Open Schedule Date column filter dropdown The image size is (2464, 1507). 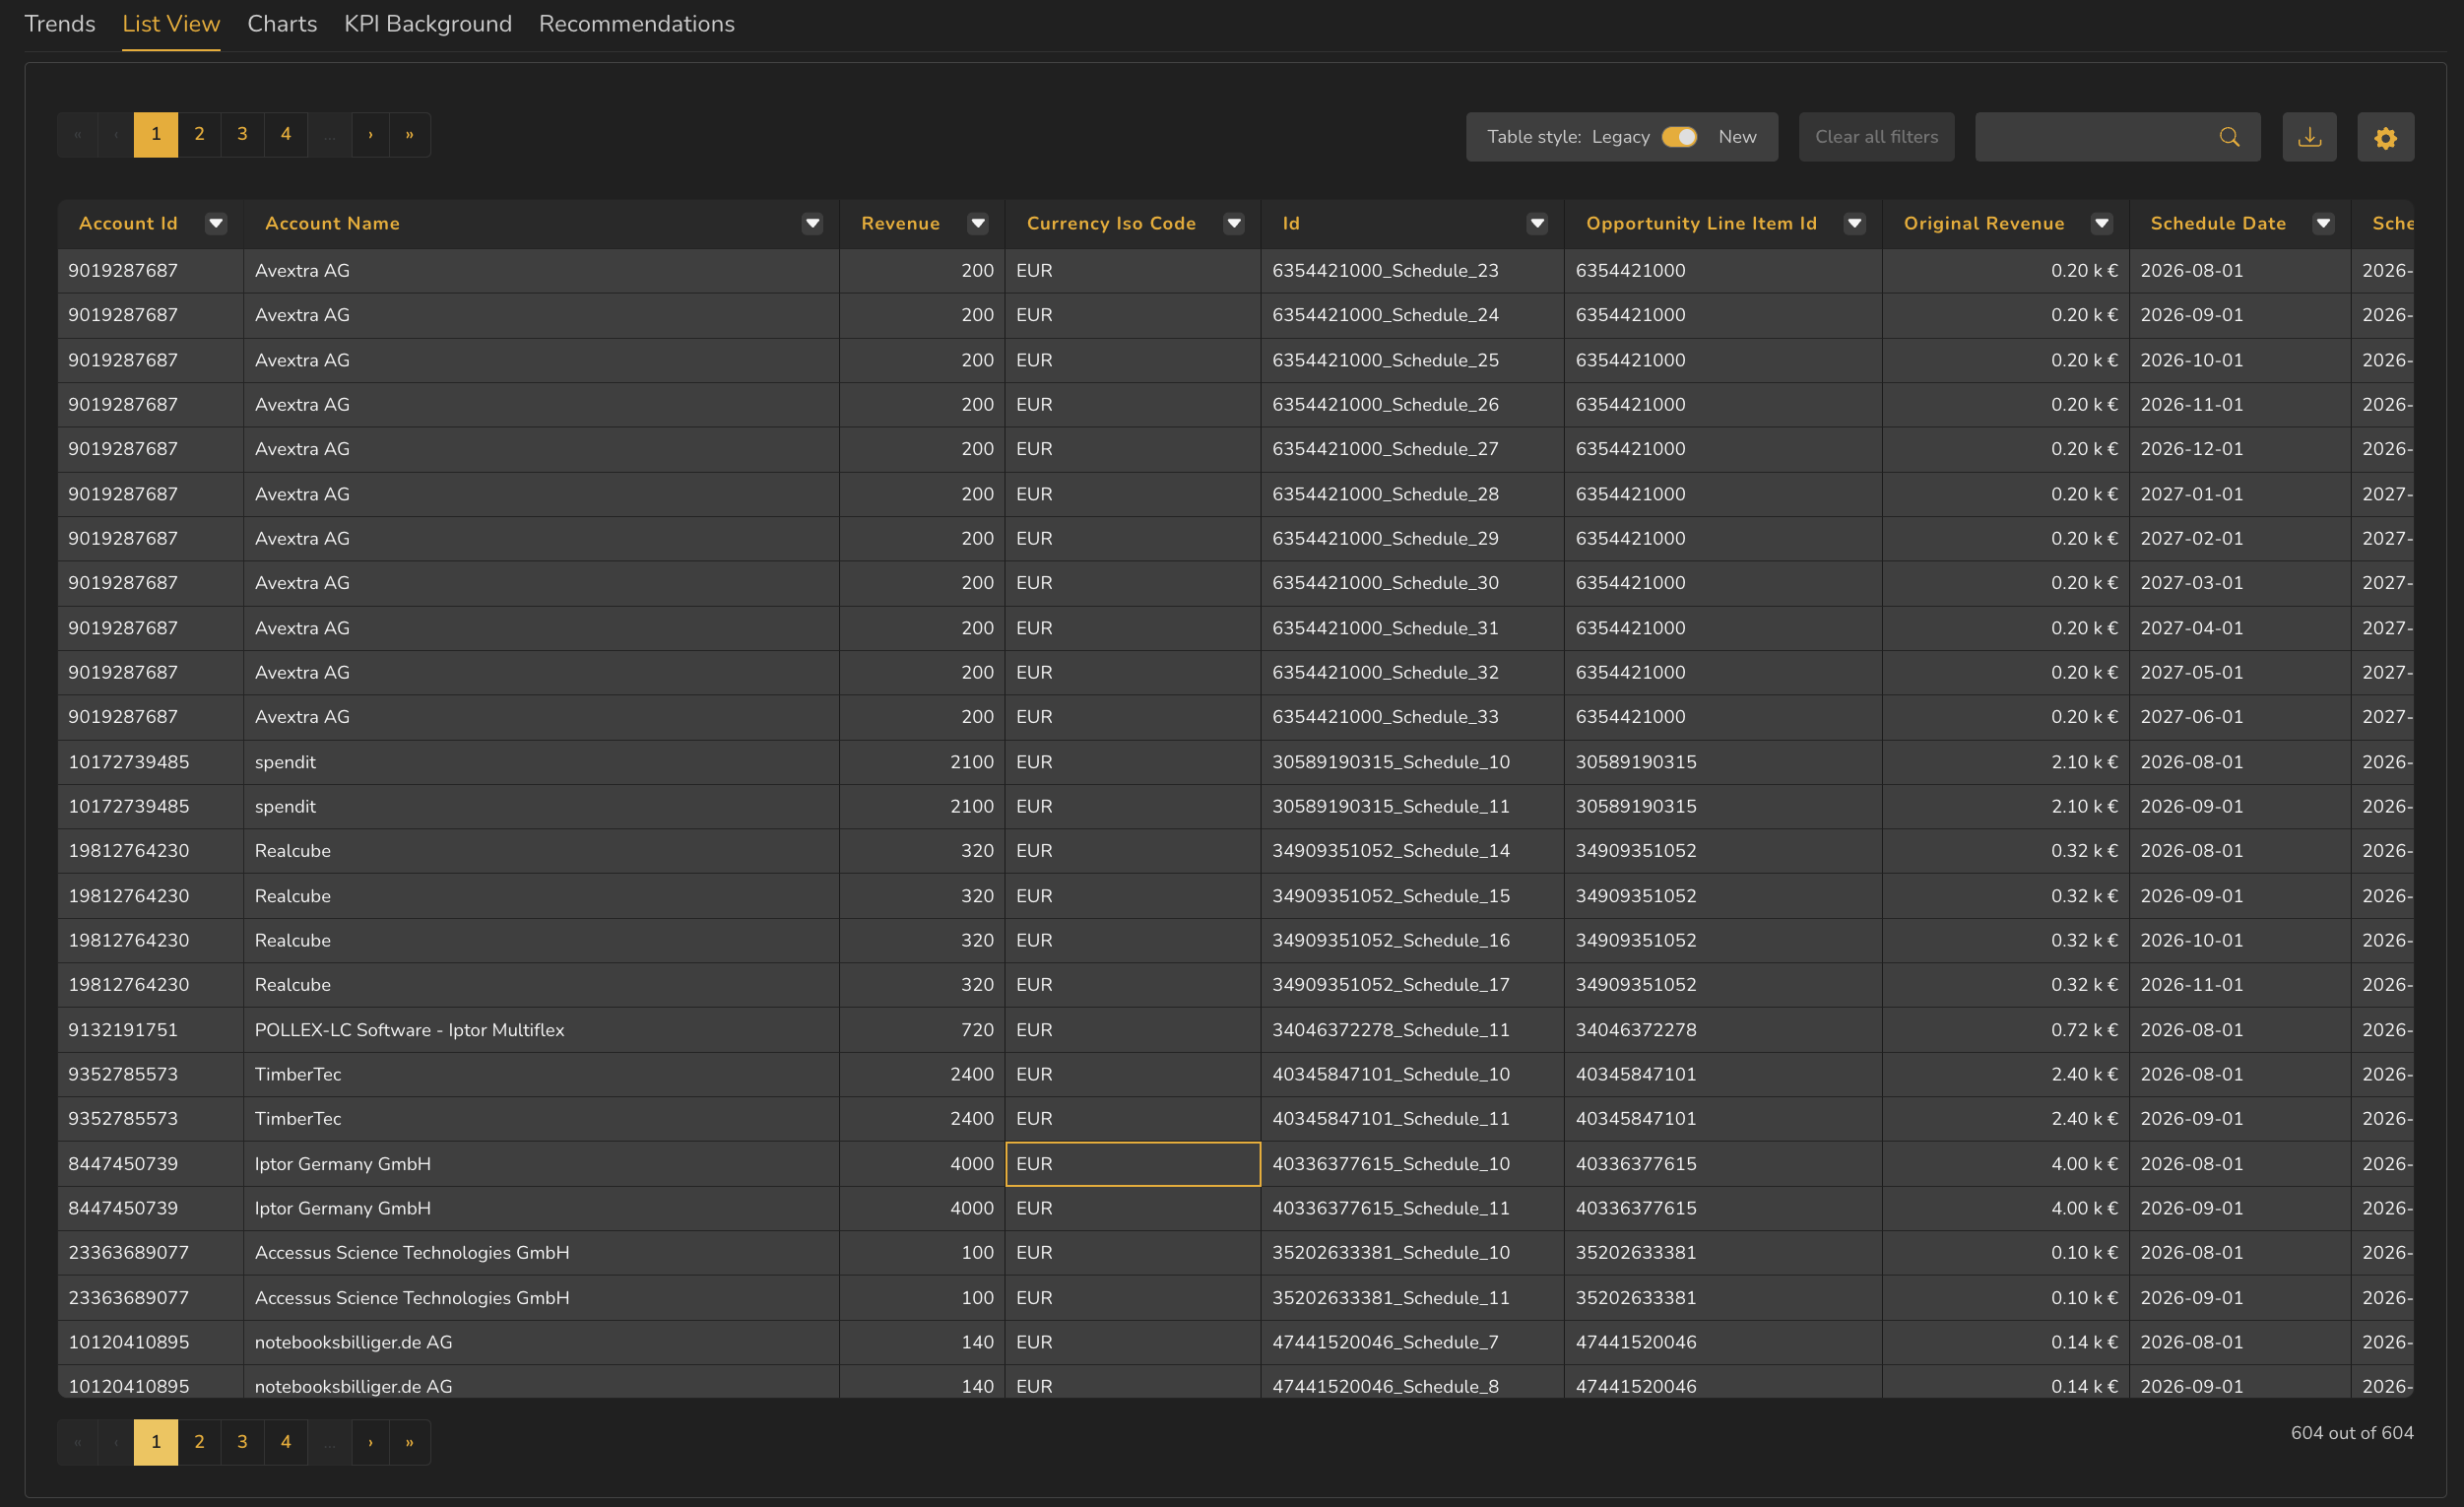coord(2323,224)
